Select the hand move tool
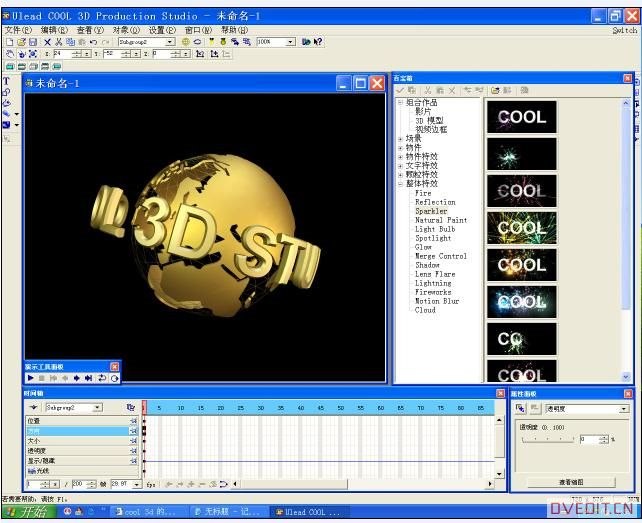Screen dimensions: 642x523 click(10, 54)
